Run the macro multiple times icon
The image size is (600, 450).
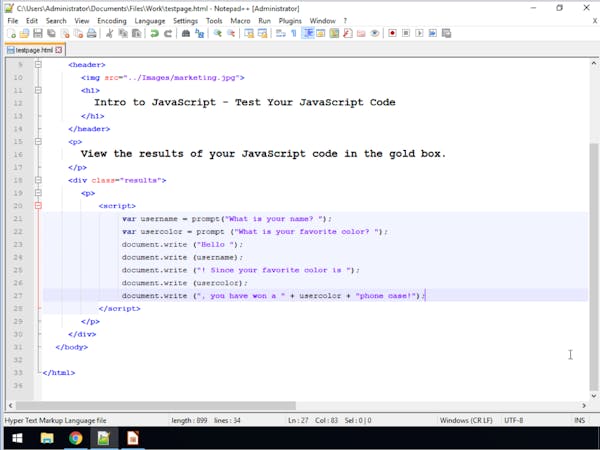pyautogui.click(x=432, y=34)
